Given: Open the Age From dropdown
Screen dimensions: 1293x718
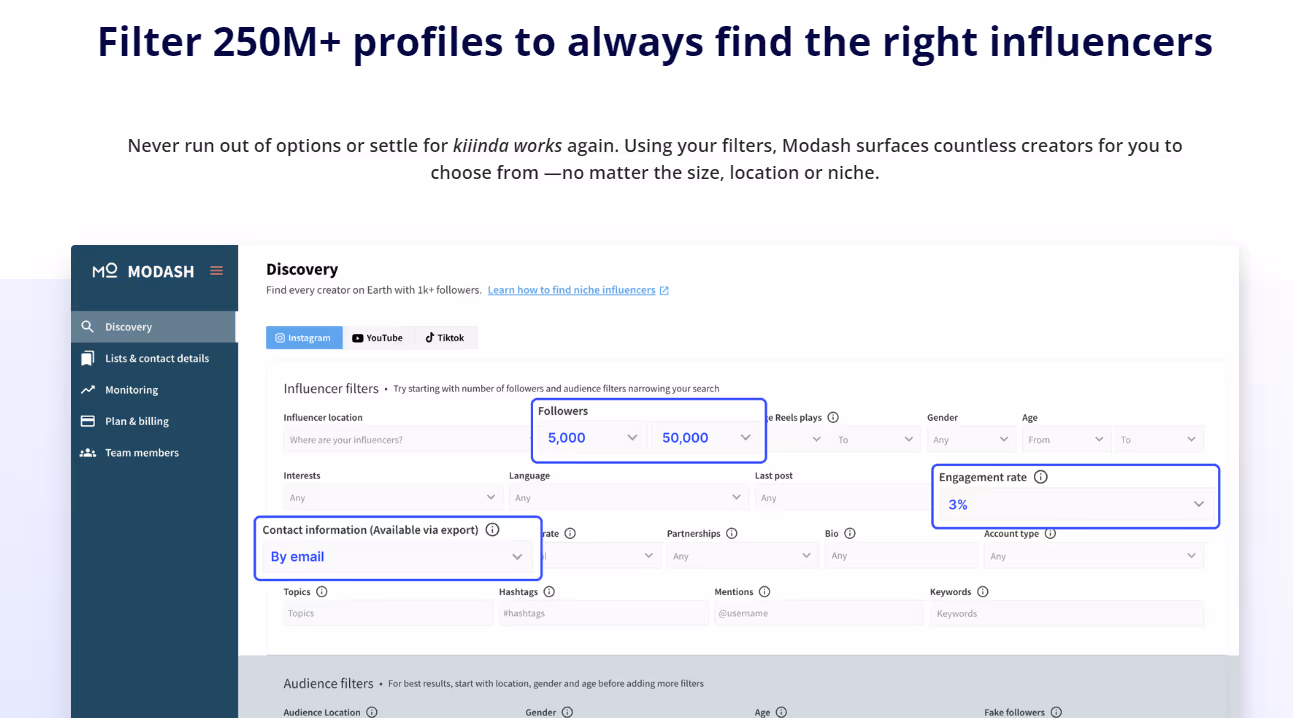Looking at the screenshot, I should 1066,439.
